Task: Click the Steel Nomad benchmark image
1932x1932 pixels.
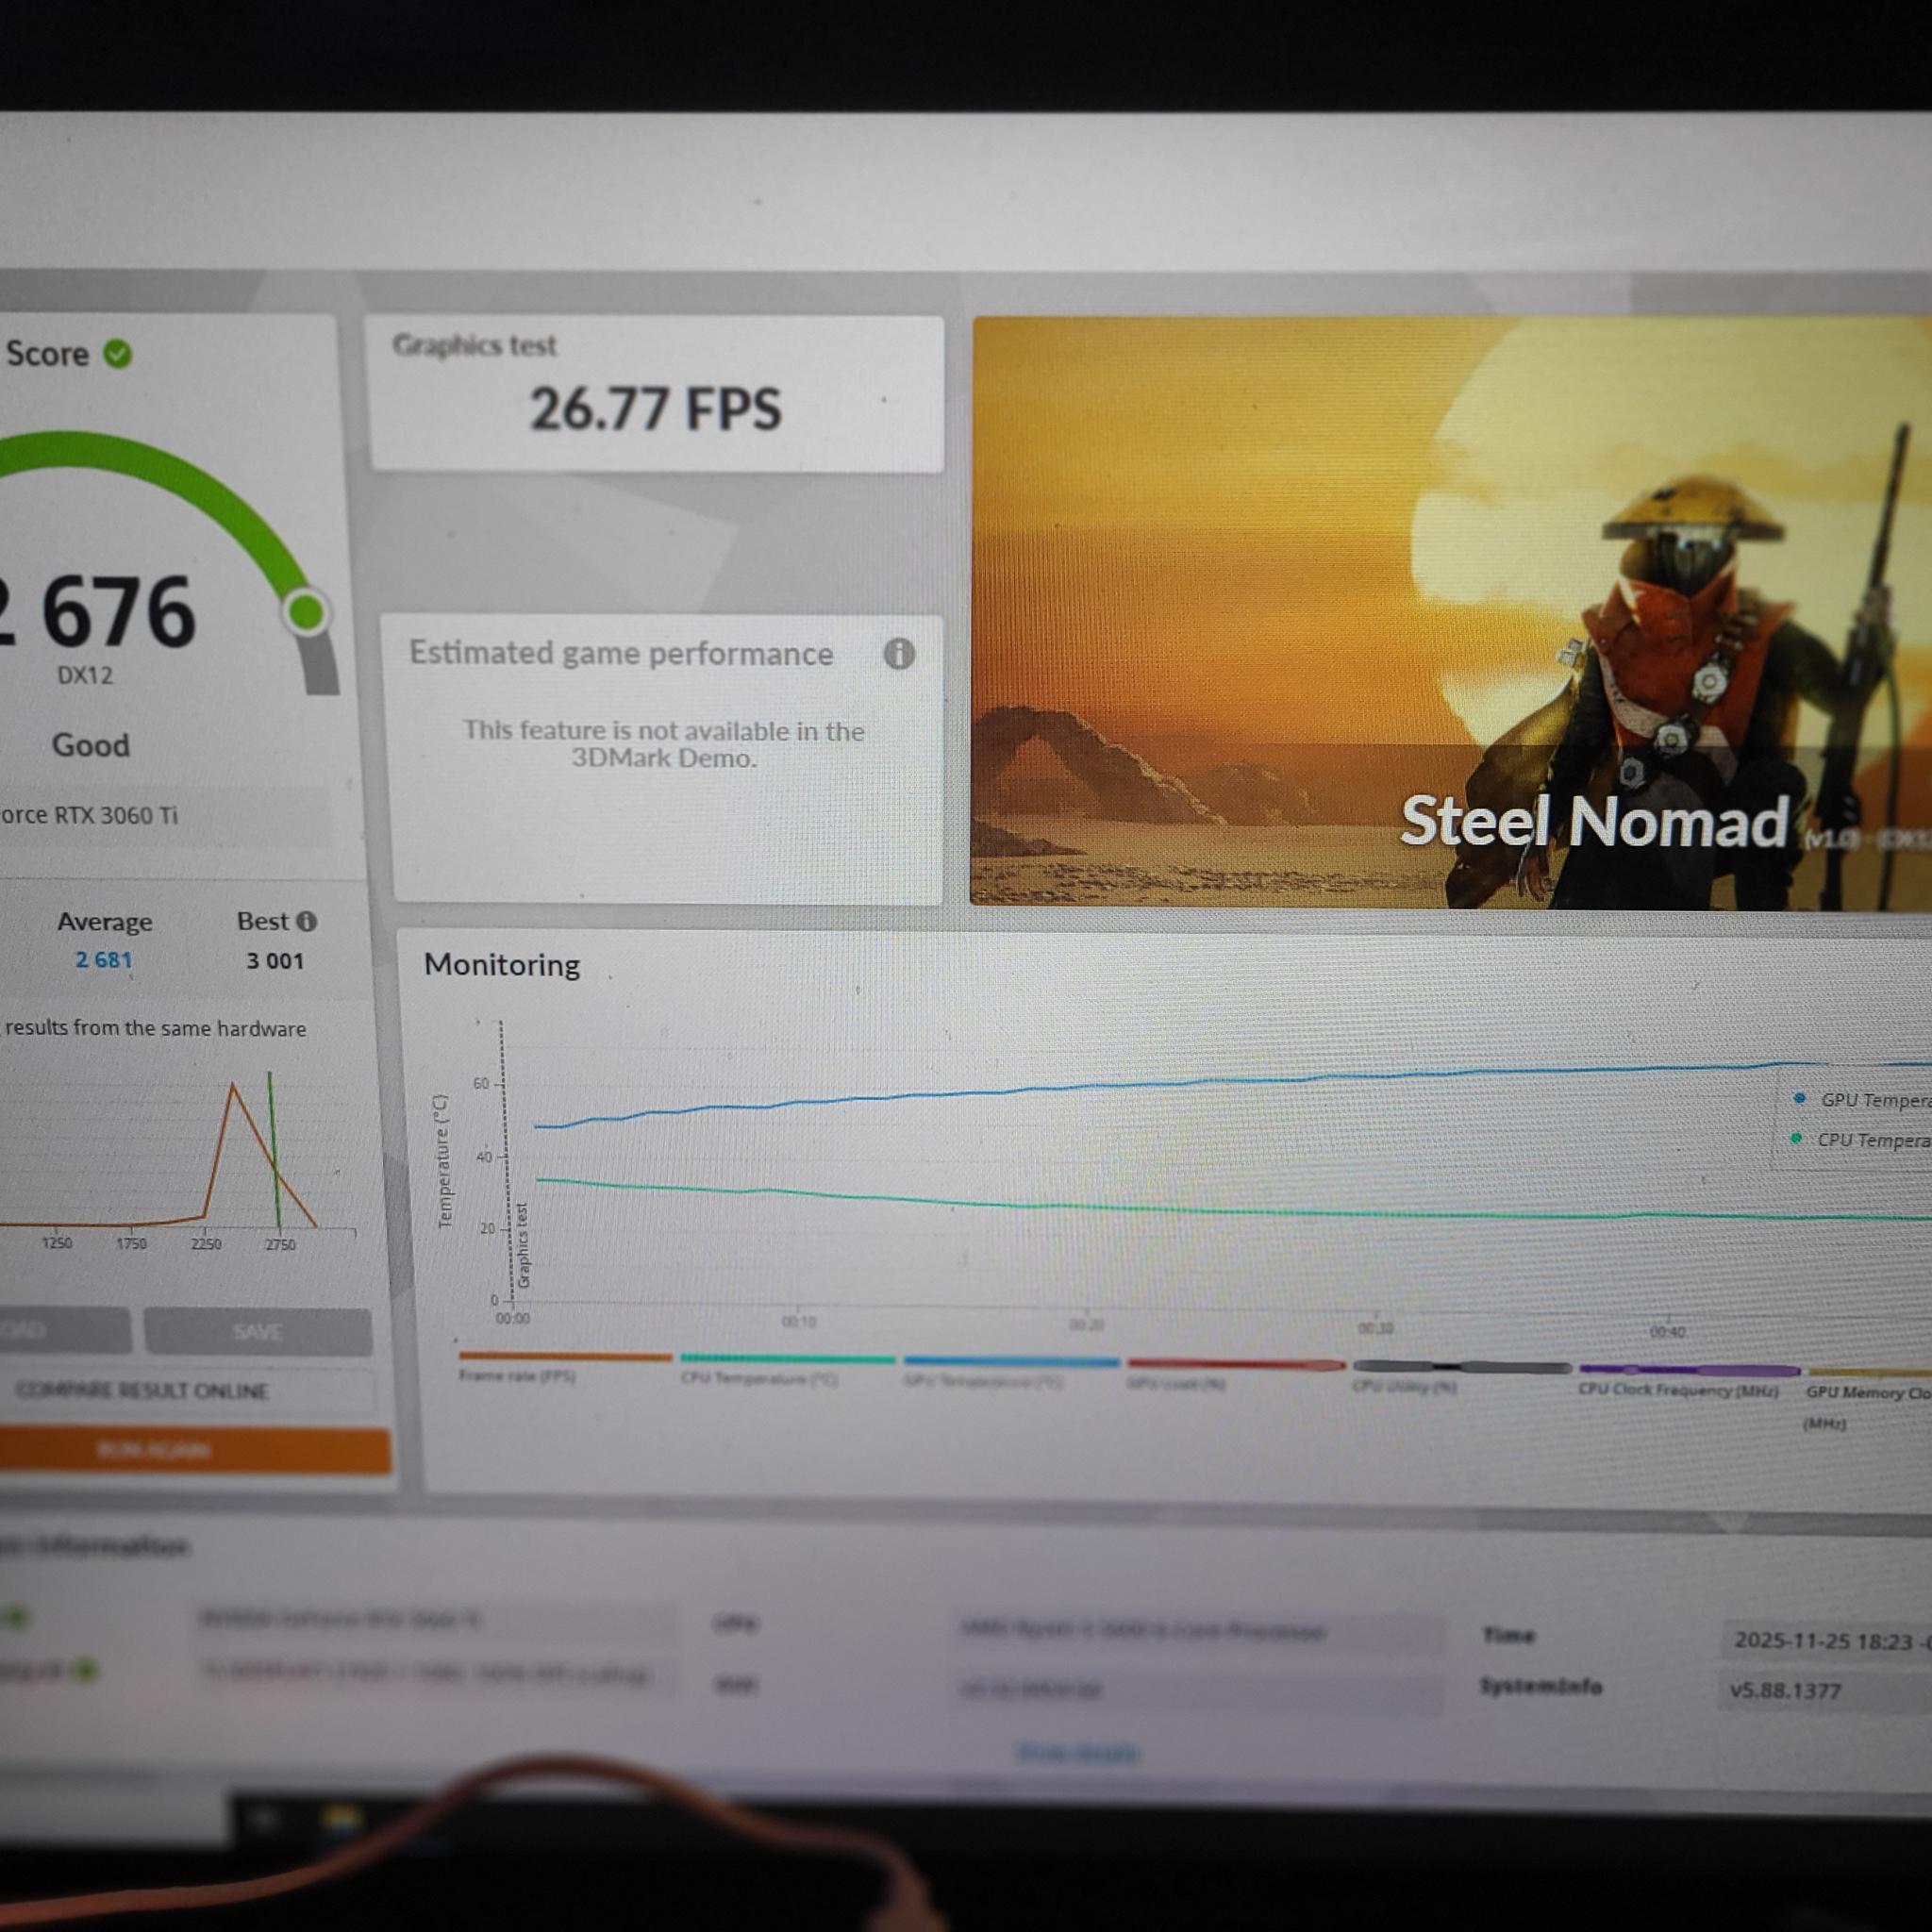Action: click(x=1451, y=612)
